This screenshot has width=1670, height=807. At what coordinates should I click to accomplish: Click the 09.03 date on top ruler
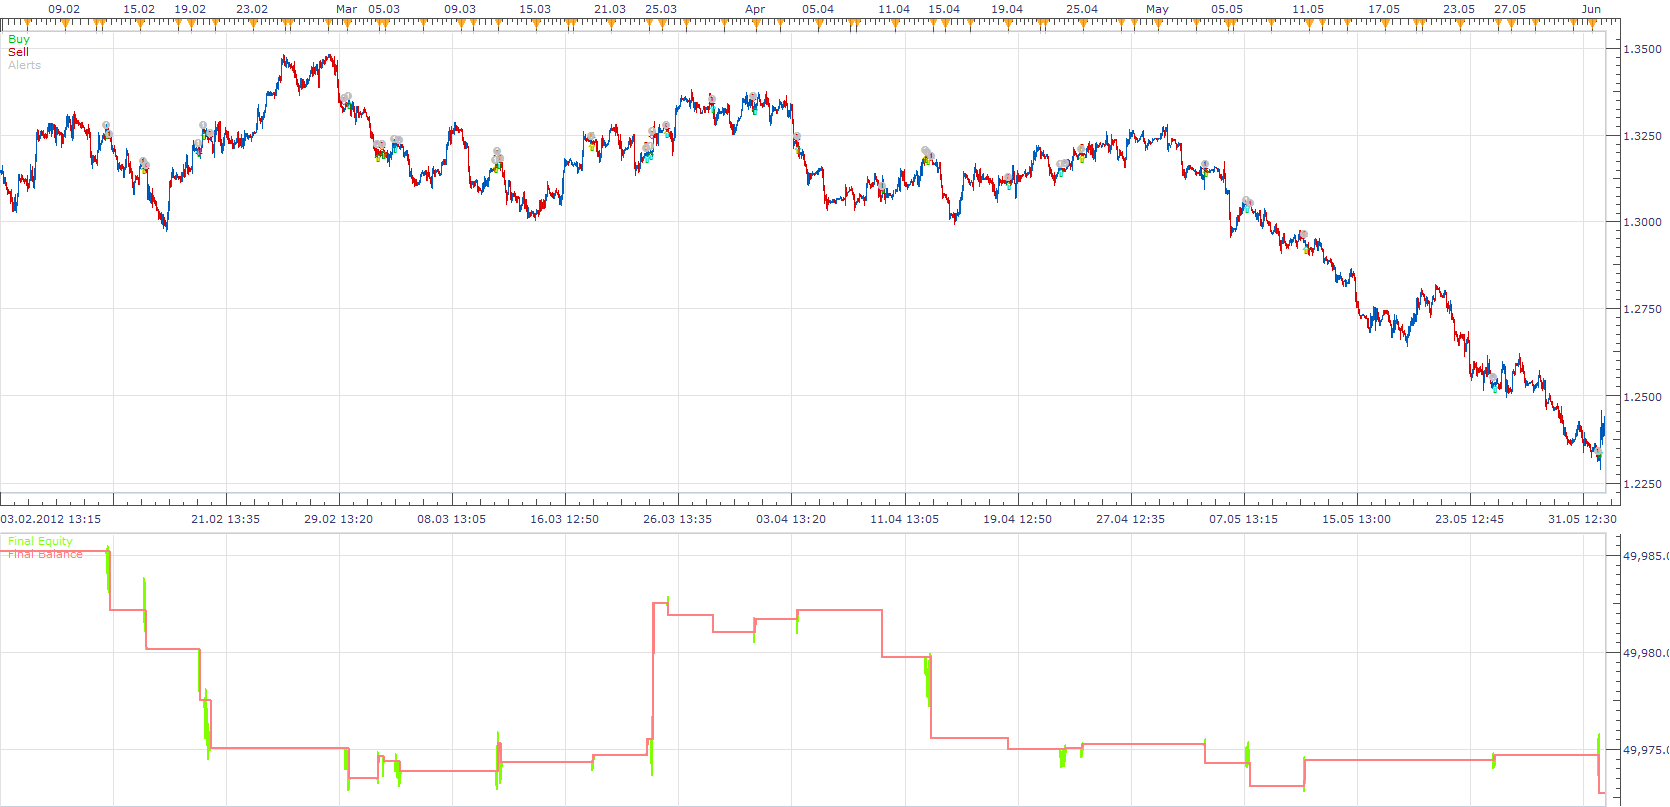tap(460, 9)
